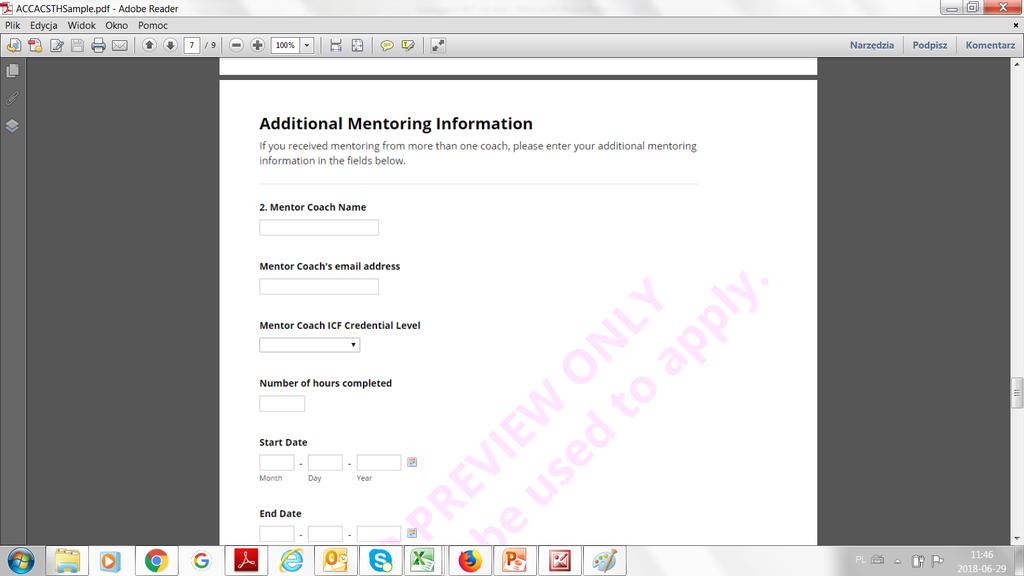Click Number of hours completed field
The image size is (1024, 576).
[x=282, y=404]
